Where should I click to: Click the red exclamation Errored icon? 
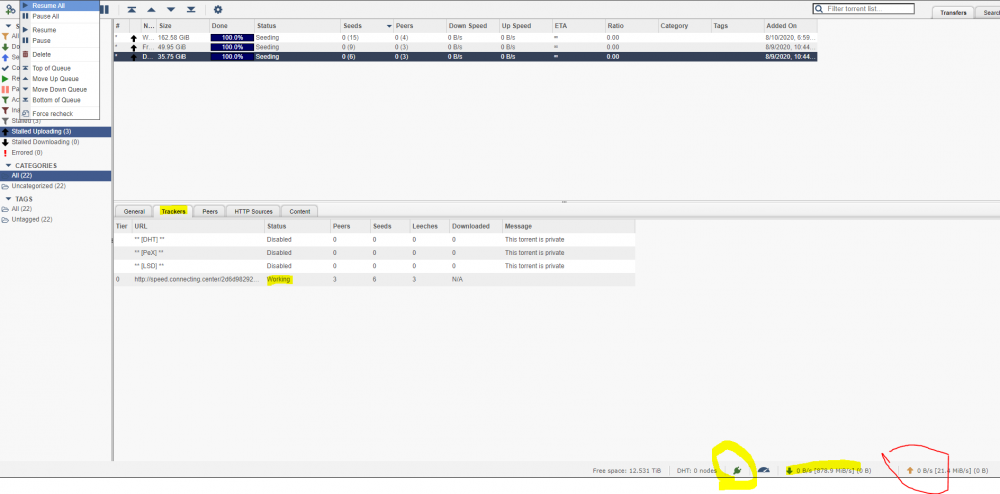(x=5, y=153)
